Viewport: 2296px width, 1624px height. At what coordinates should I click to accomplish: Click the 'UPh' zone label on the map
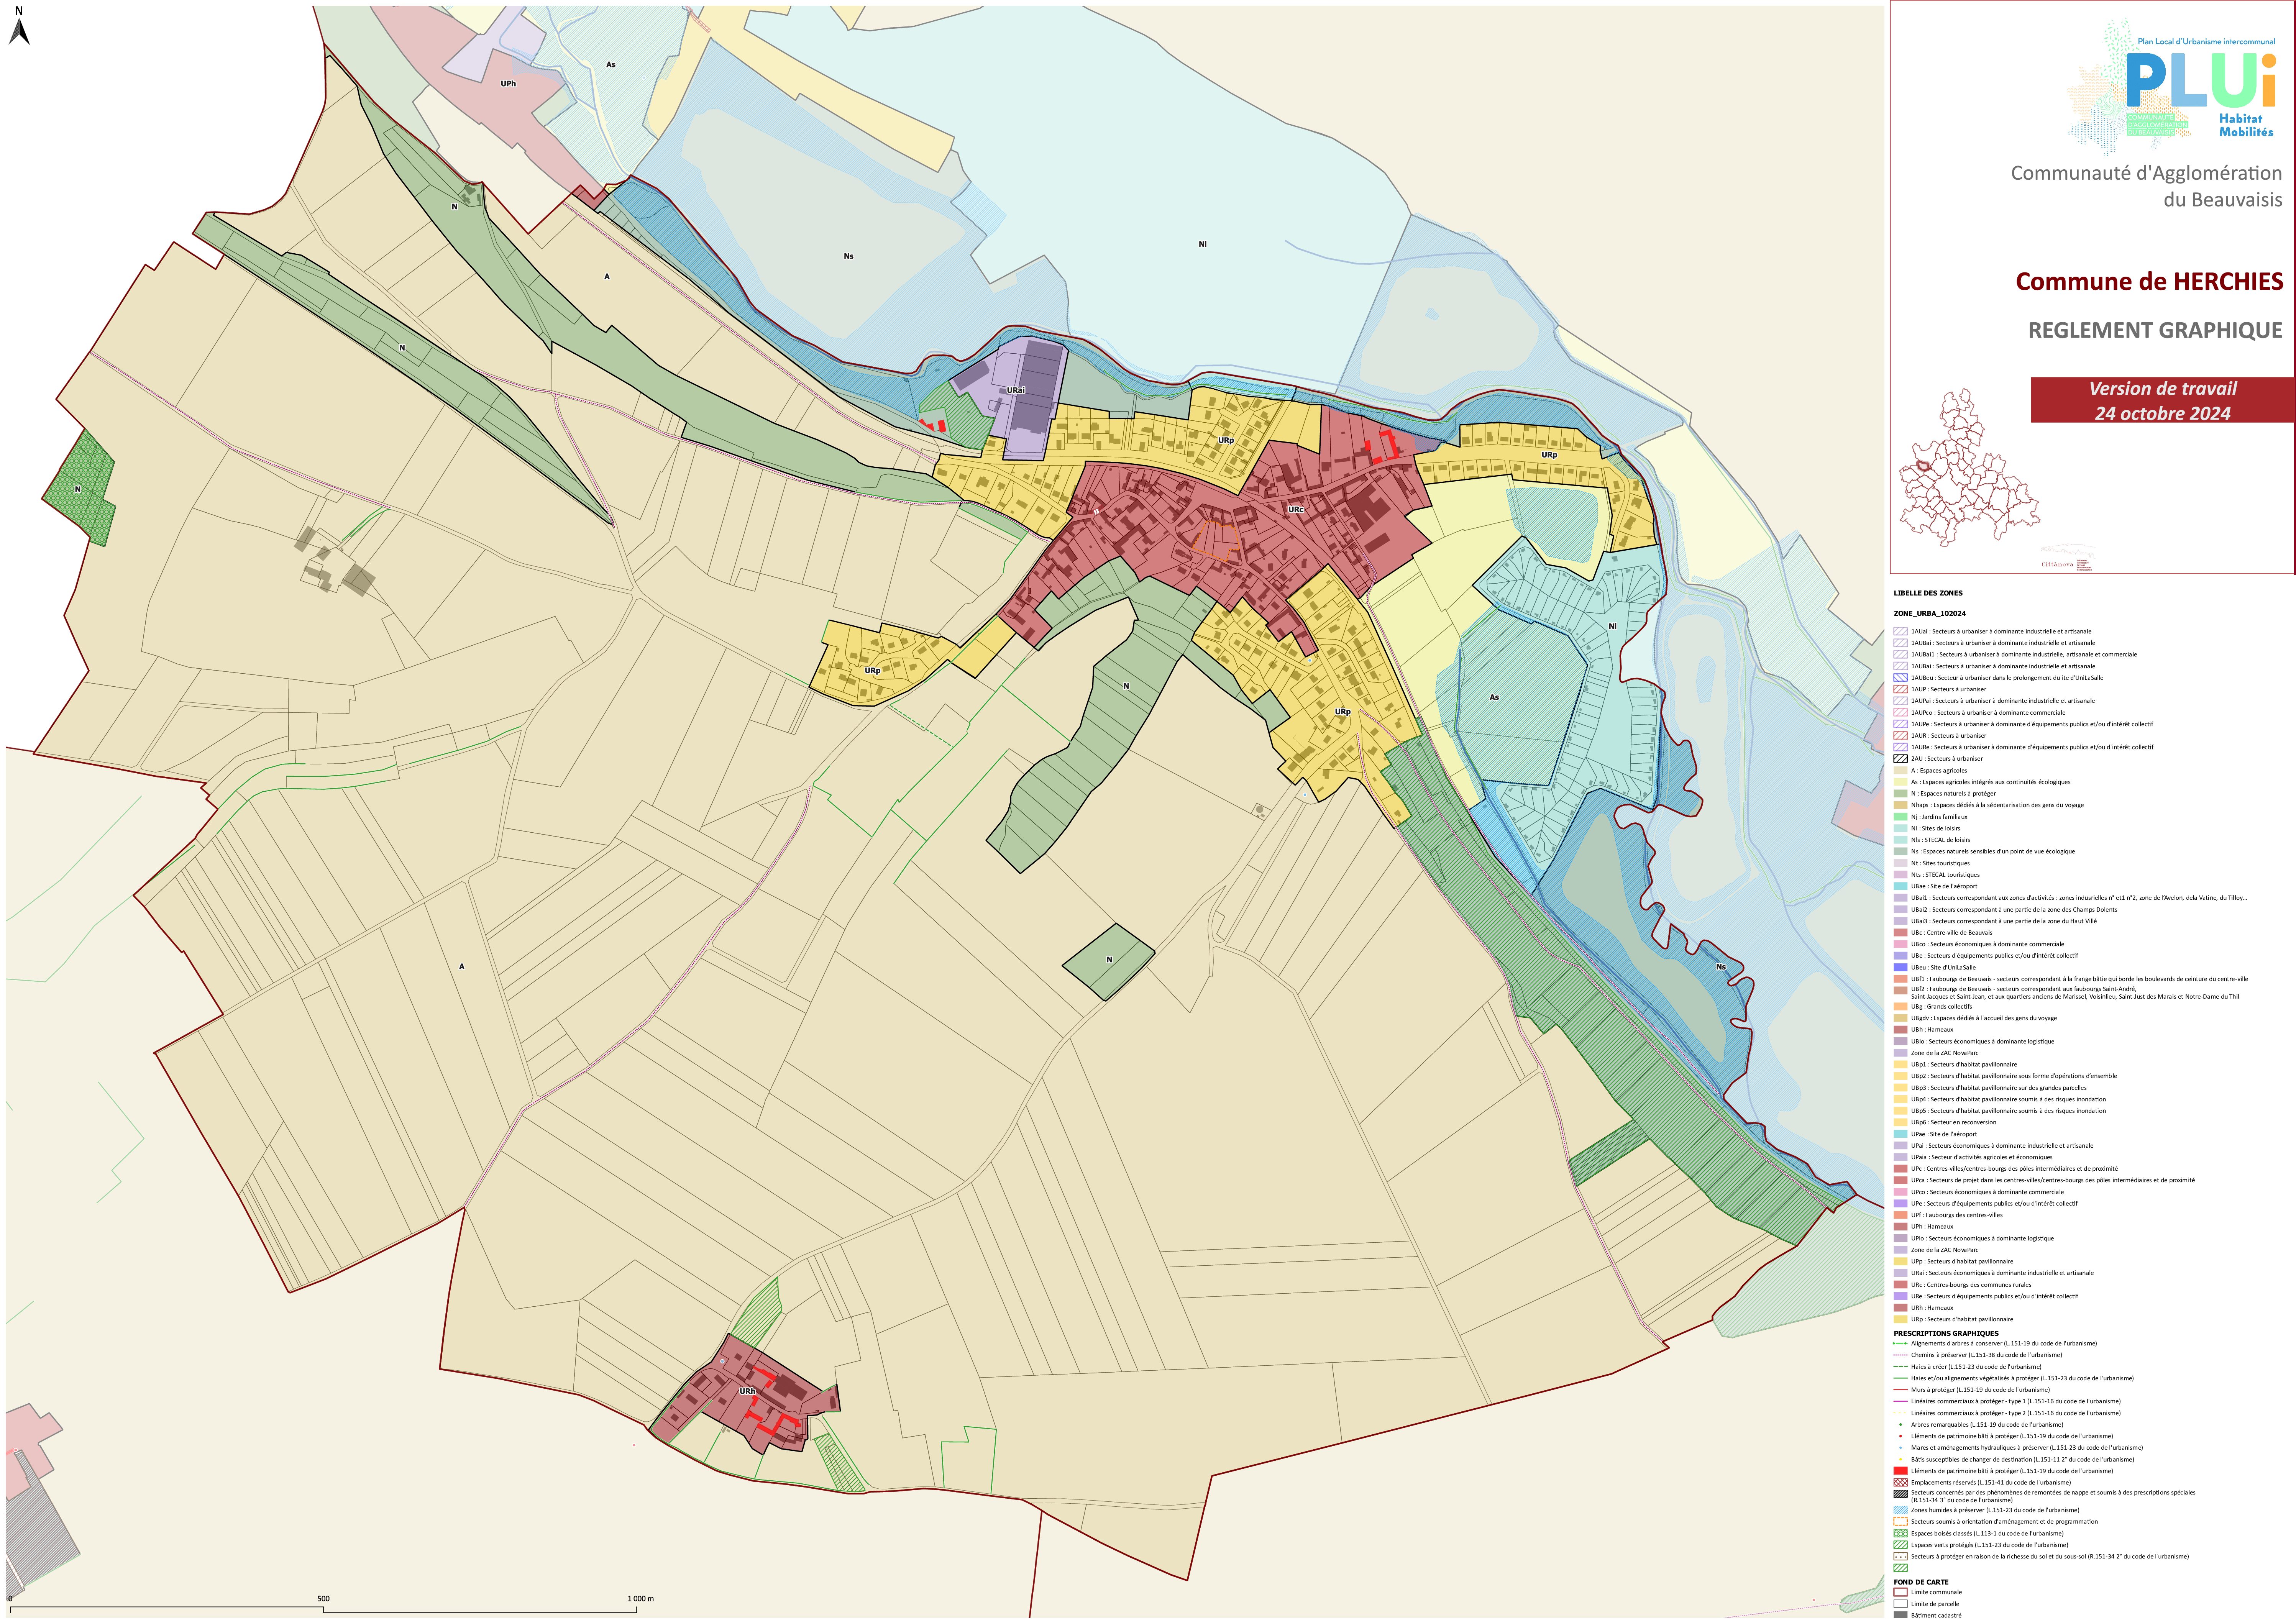tap(508, 83)
